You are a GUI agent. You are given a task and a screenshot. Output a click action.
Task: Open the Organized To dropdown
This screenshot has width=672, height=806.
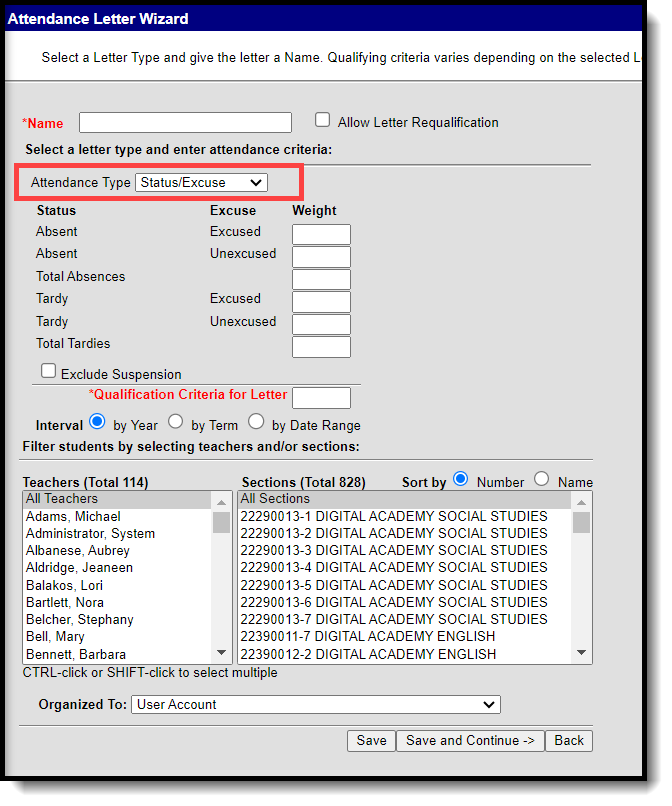316,705
